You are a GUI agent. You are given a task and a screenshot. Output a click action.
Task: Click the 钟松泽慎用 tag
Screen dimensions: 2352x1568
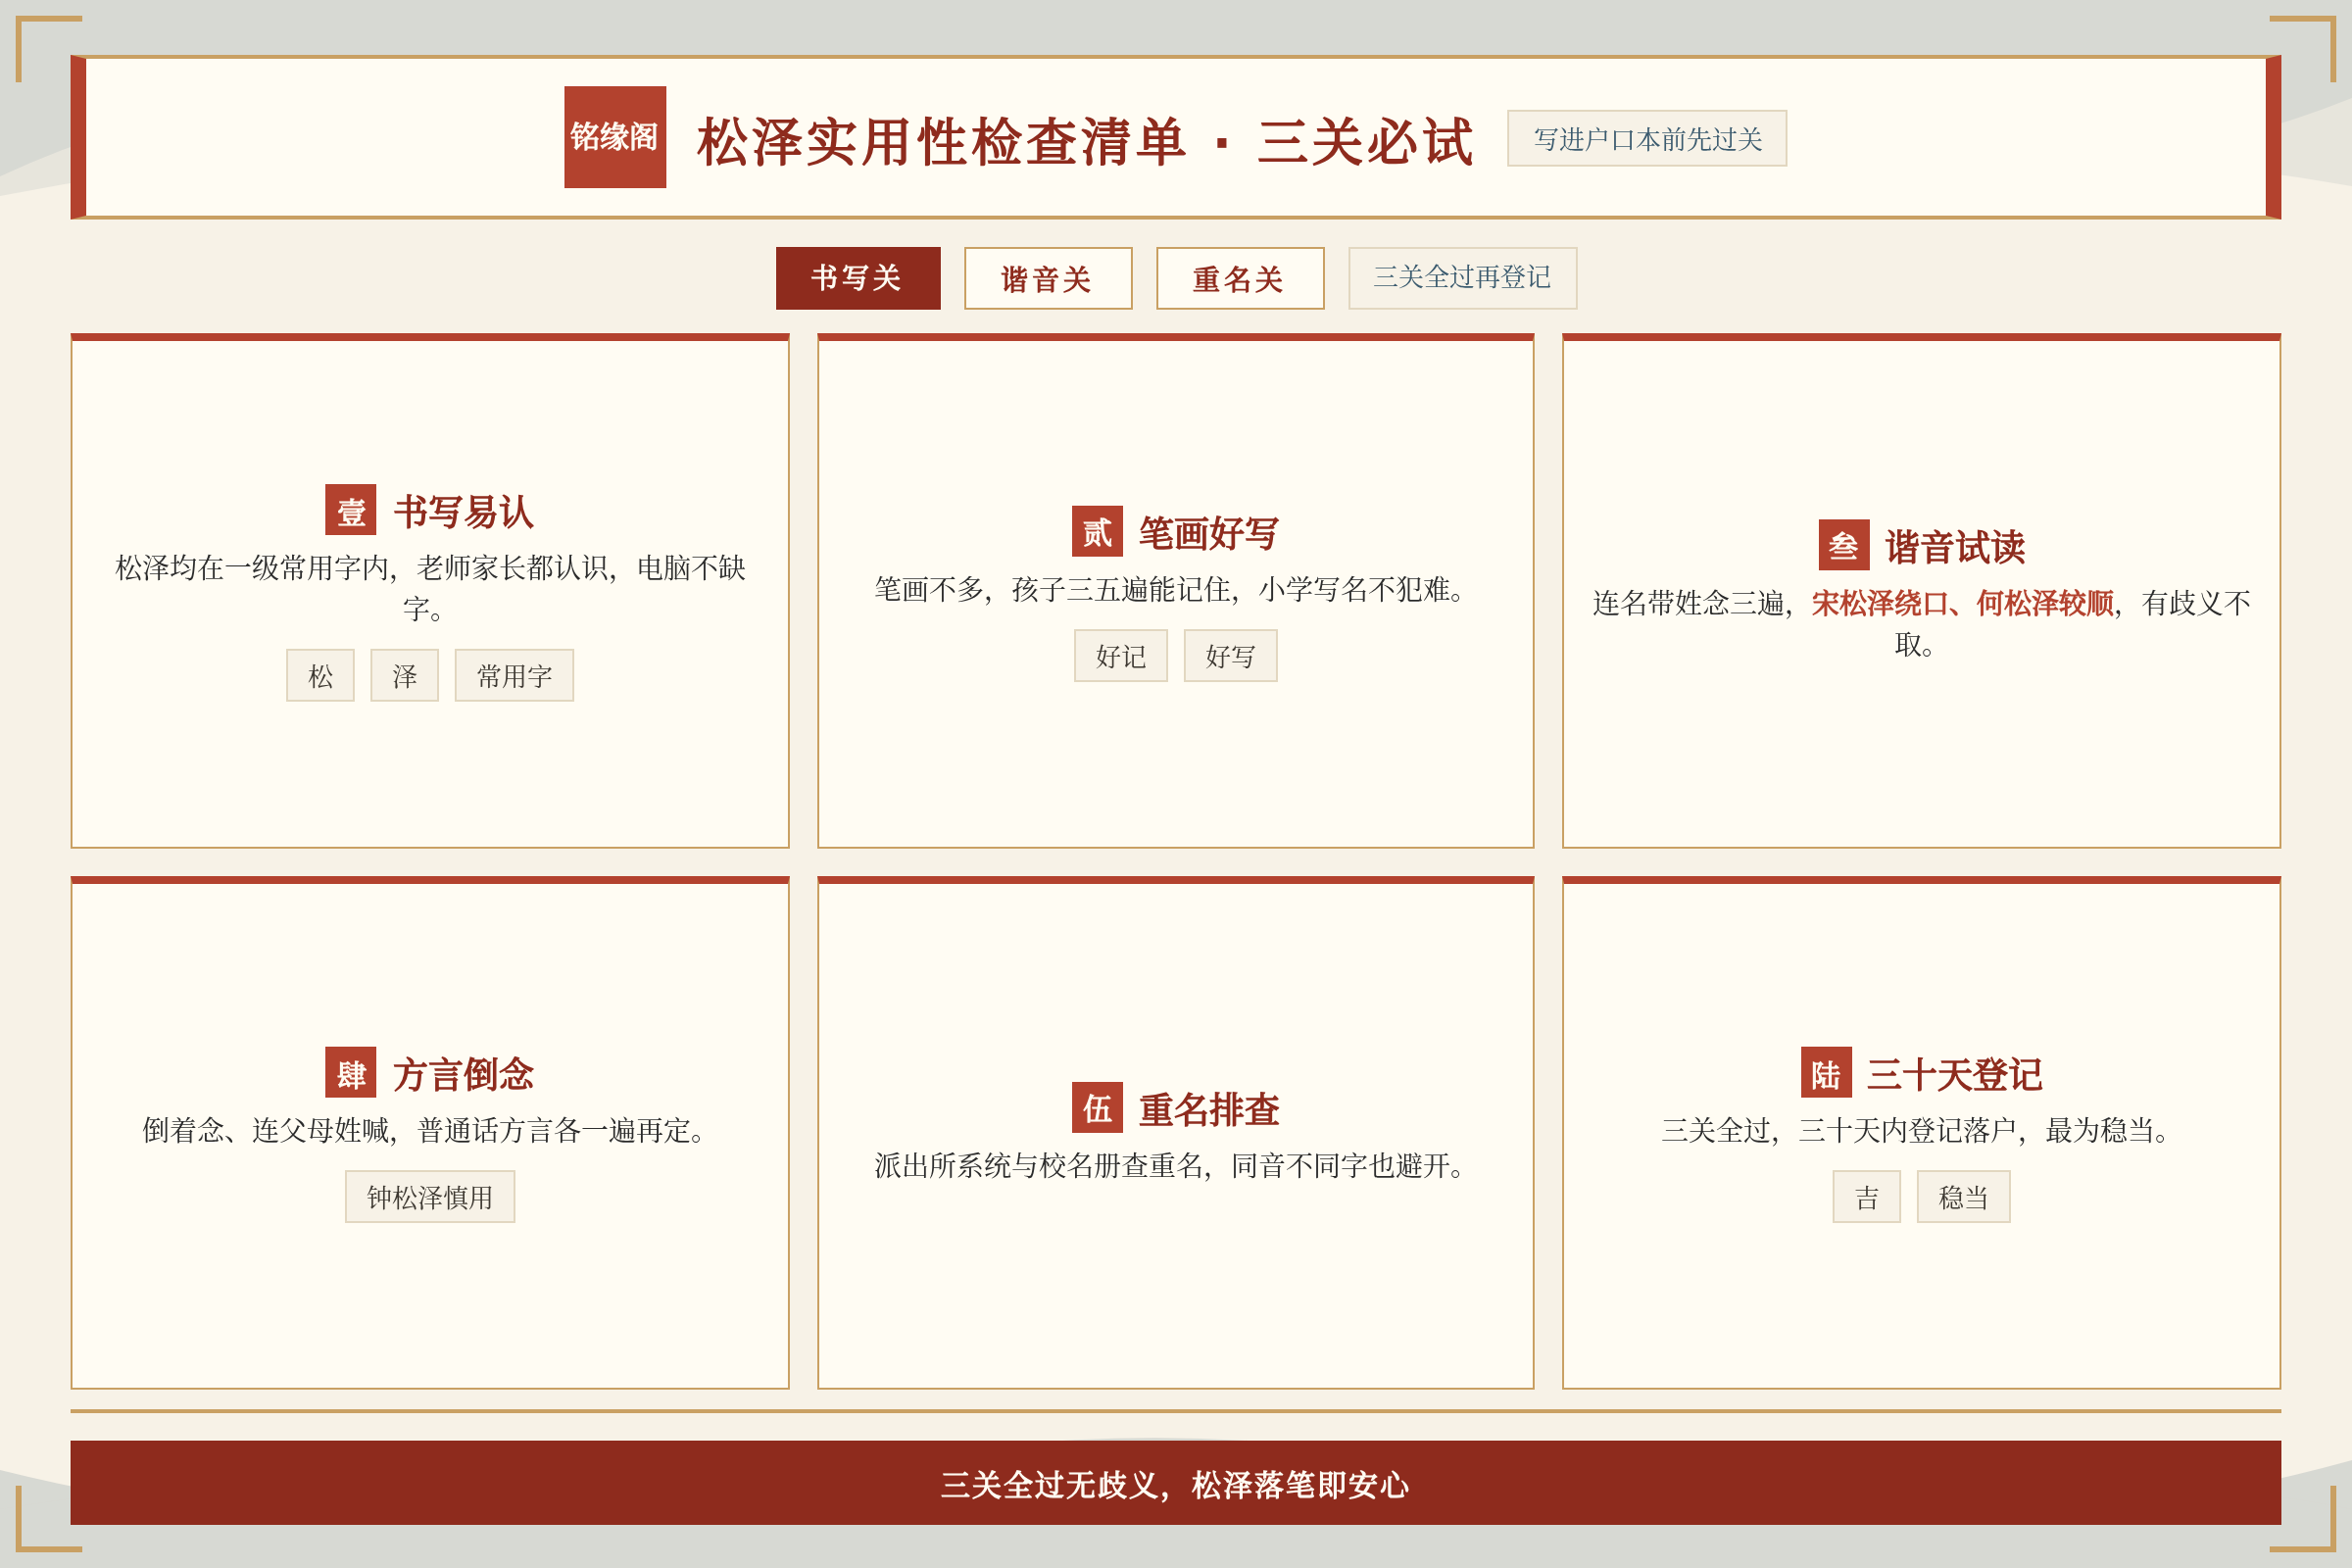(x=430, y=1197)
